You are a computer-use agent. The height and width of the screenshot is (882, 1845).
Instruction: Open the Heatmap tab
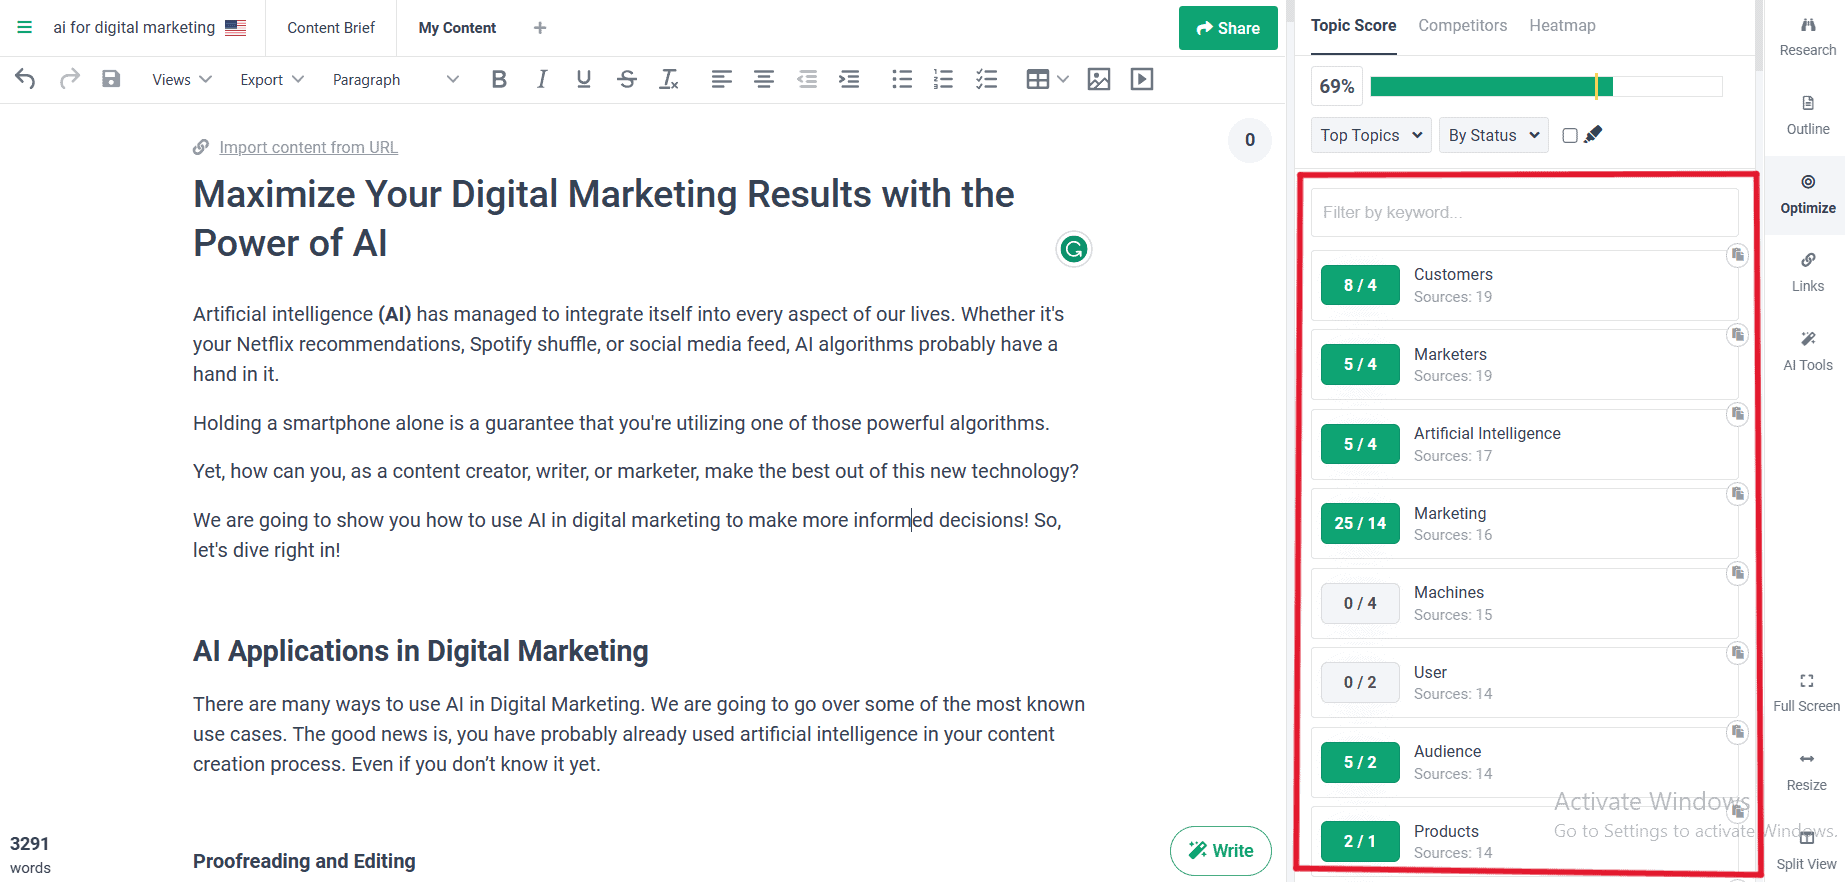tap(1562, 26)
